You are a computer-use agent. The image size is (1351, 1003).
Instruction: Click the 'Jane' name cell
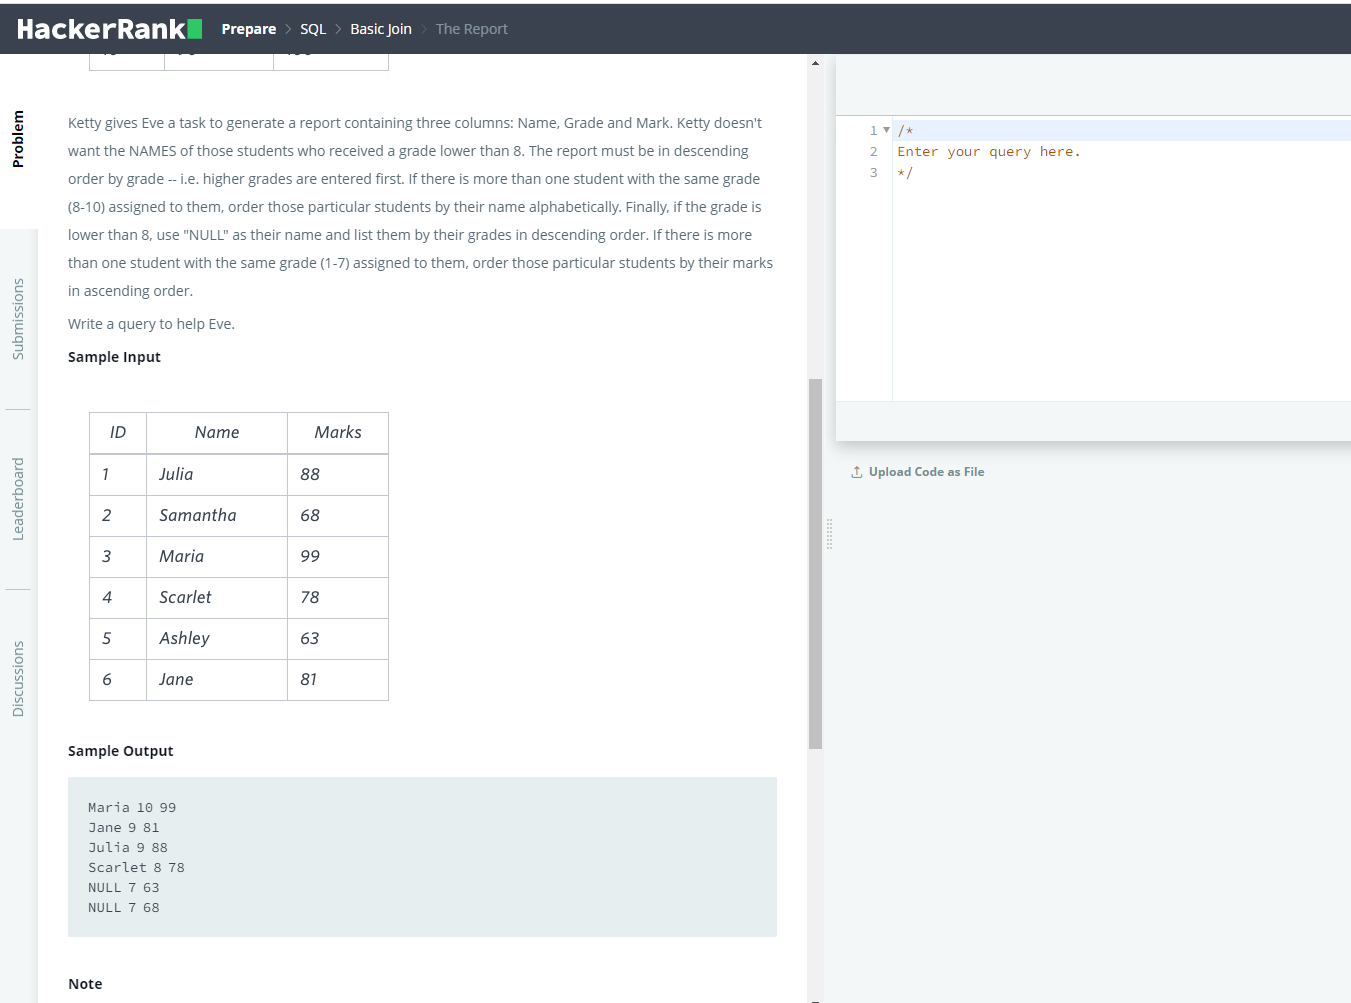(x=217, y=680)
